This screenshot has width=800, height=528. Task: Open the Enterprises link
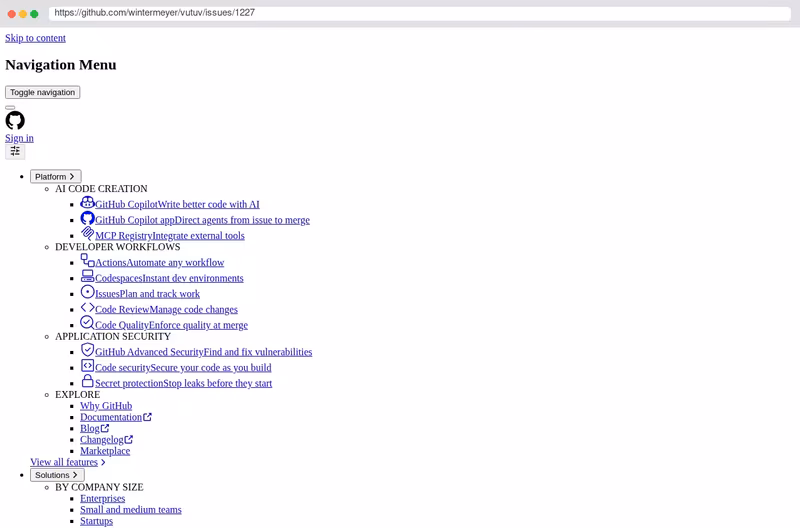click(x=102, y=498)
